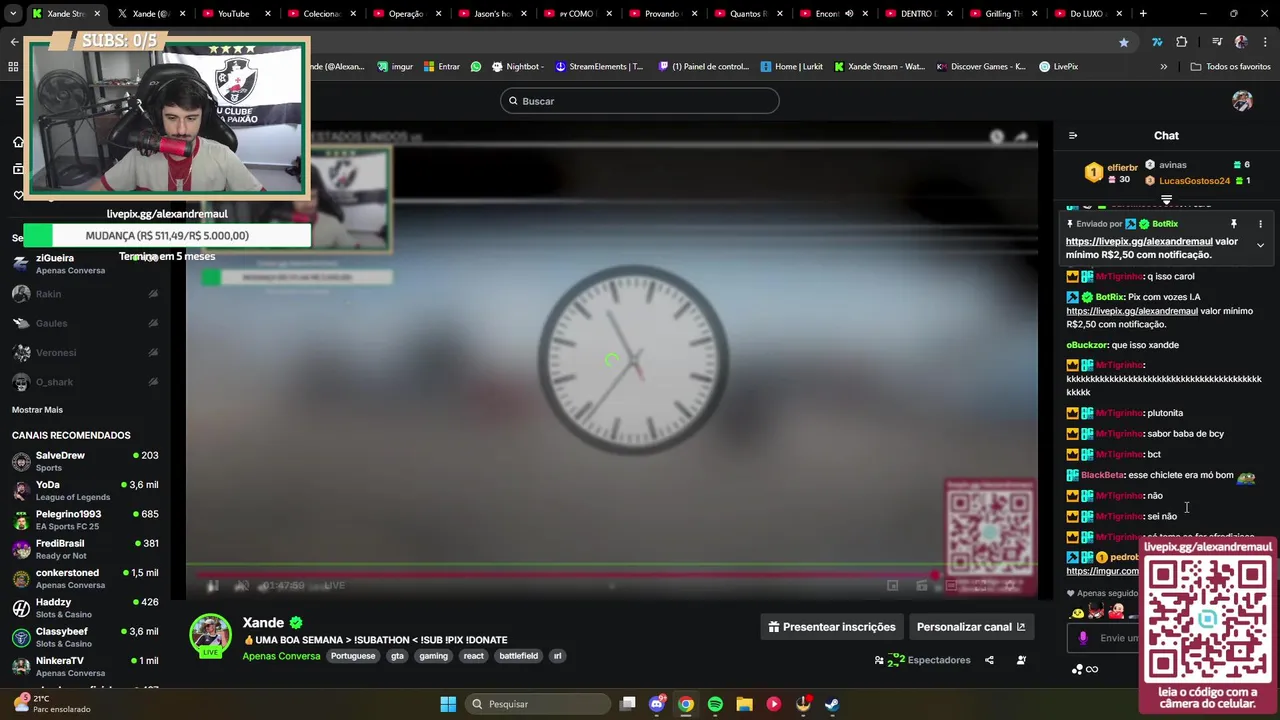This screenshot has width=1280, height=720.
Task: Open Apenas Conversa category link
Action: coord(281,656)
